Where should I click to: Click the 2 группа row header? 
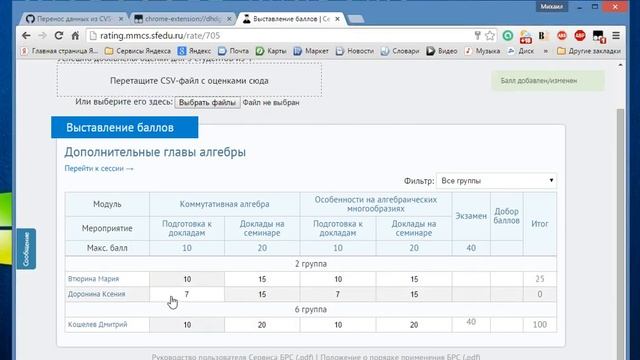click(x=311, y=264)
